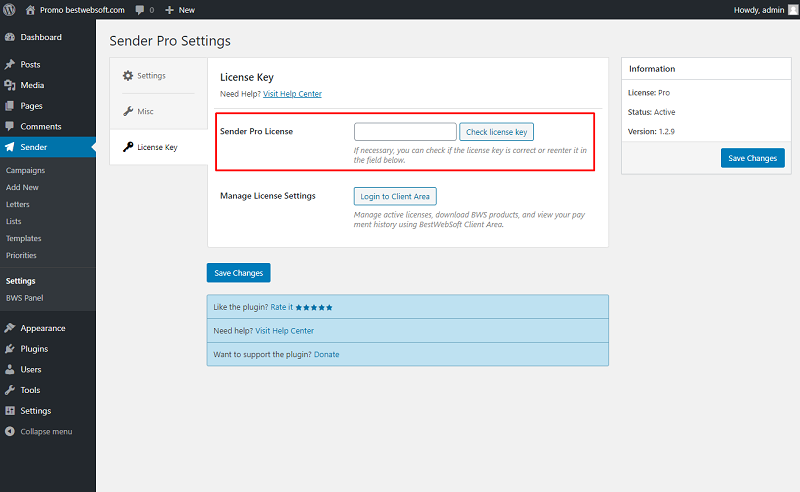Select the License Key tab label
Screen dimensions: 800x492
pos(157,147)
